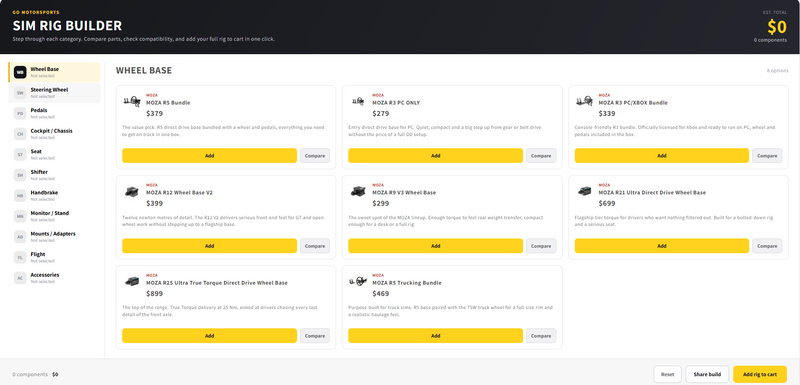Screen dimensions: 800x385
Task: Click the 'MOZA R3 PC/XBOX Bundle' title
Action: (x=633, y=102)
